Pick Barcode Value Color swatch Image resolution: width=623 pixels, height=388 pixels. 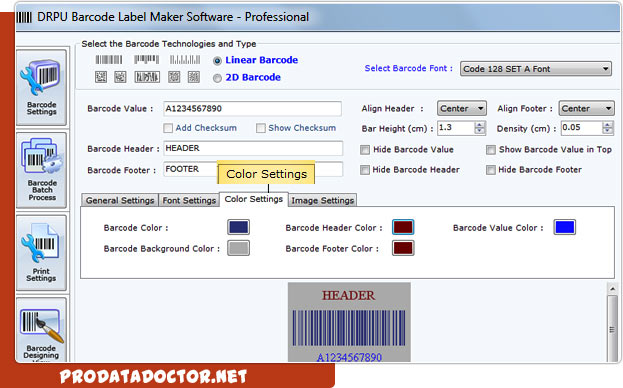565,227
